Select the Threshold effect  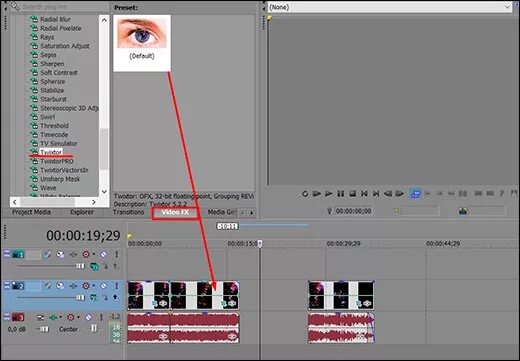point(54,126)
